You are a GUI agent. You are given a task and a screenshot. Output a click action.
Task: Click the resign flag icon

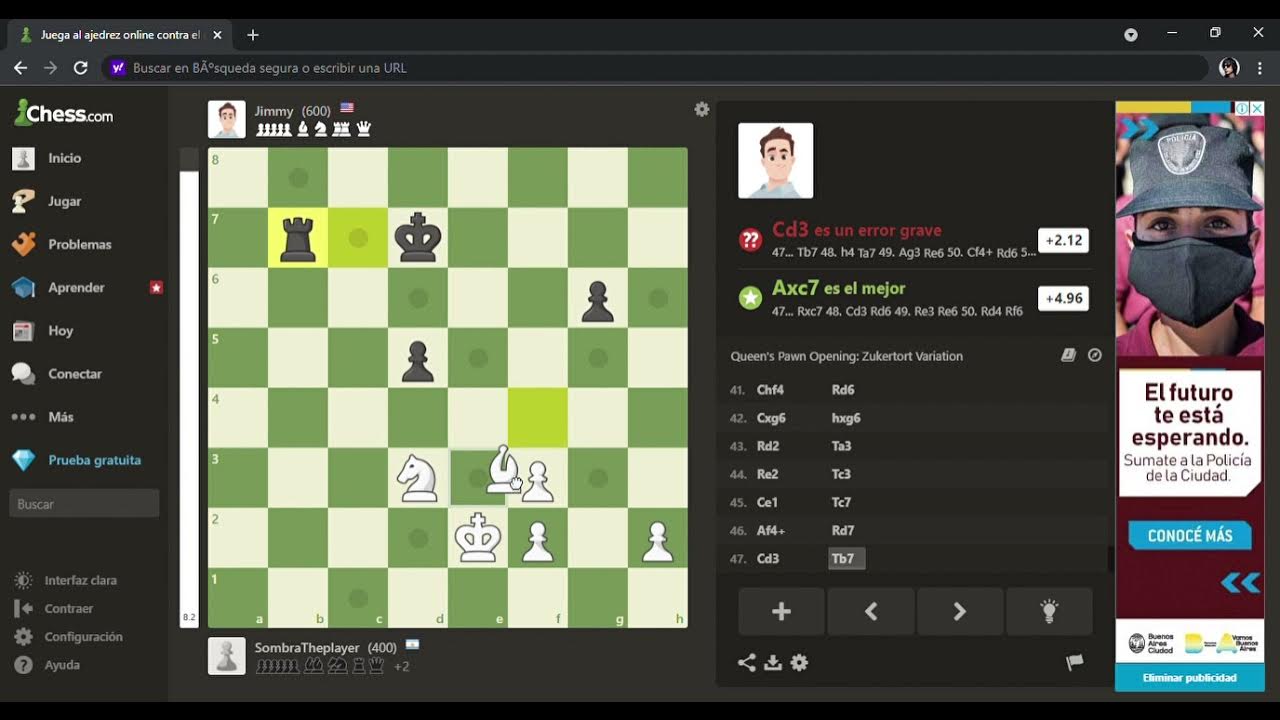(1075, 662)
